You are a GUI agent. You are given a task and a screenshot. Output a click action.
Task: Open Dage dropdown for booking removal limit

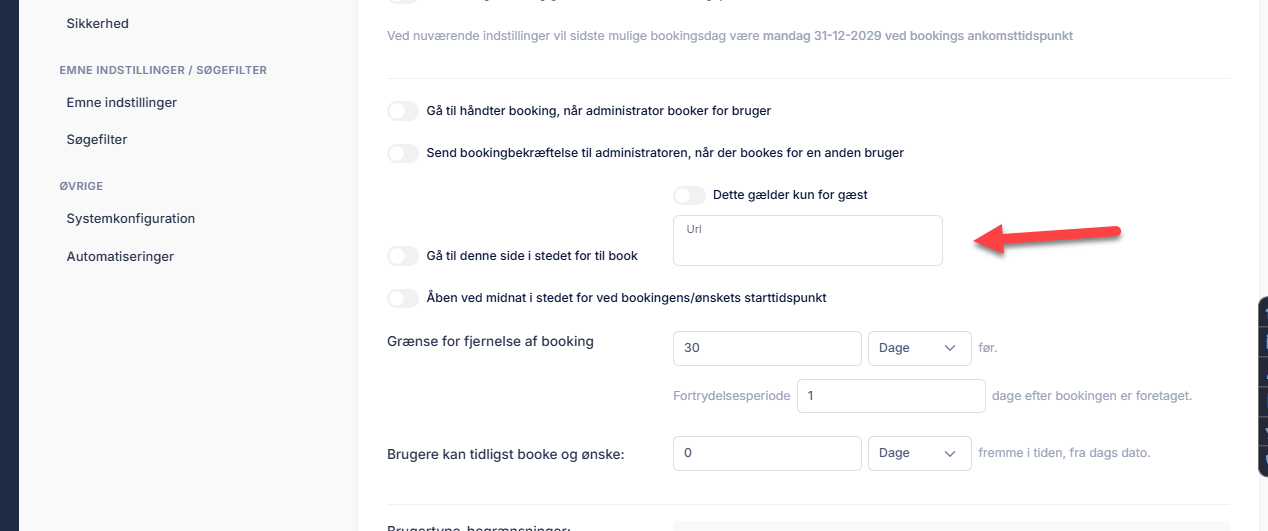click(919, 348)
